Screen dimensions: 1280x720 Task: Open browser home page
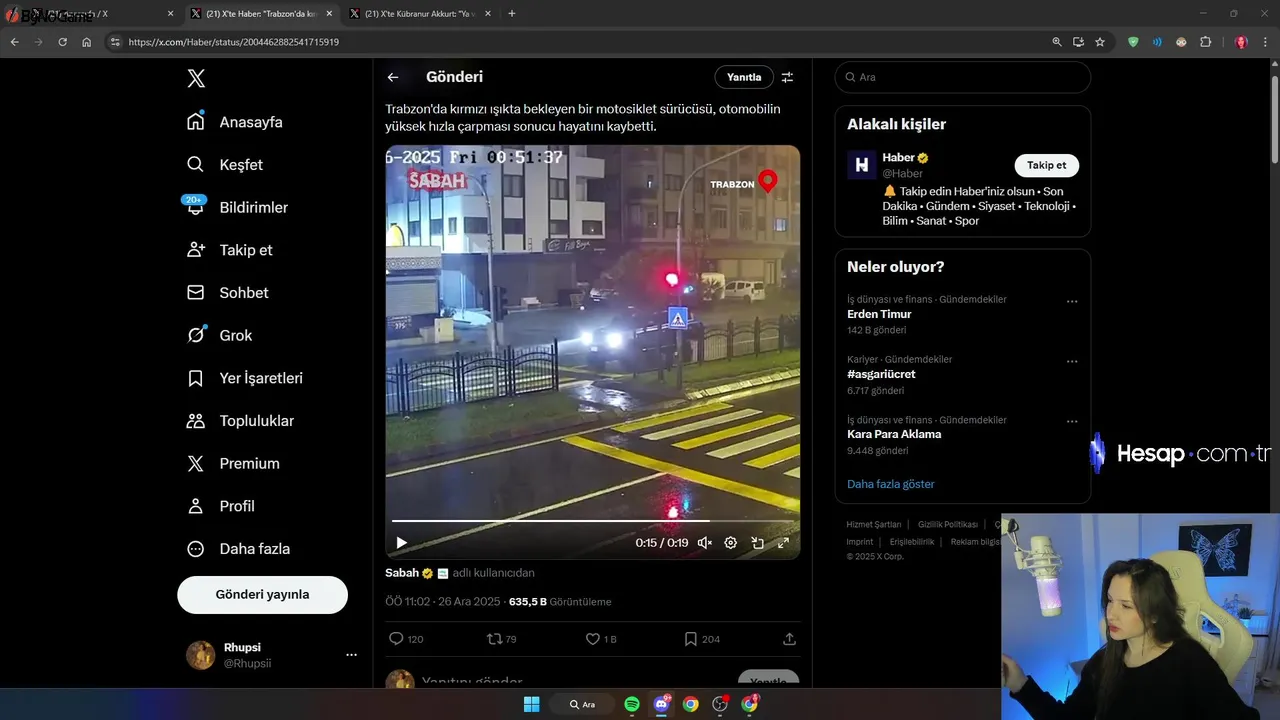coord(87,42)
